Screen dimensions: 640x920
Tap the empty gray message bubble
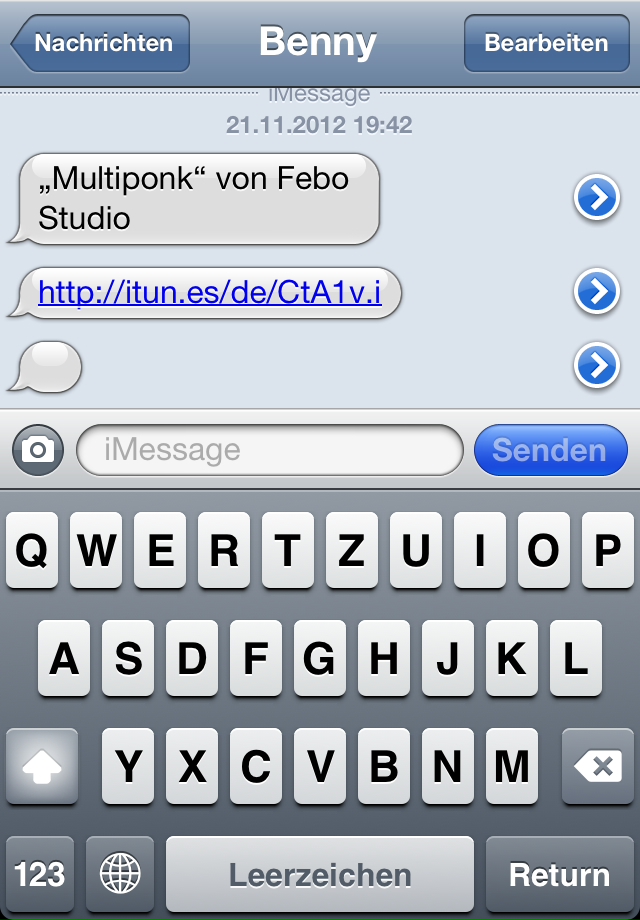coord(45,367)
